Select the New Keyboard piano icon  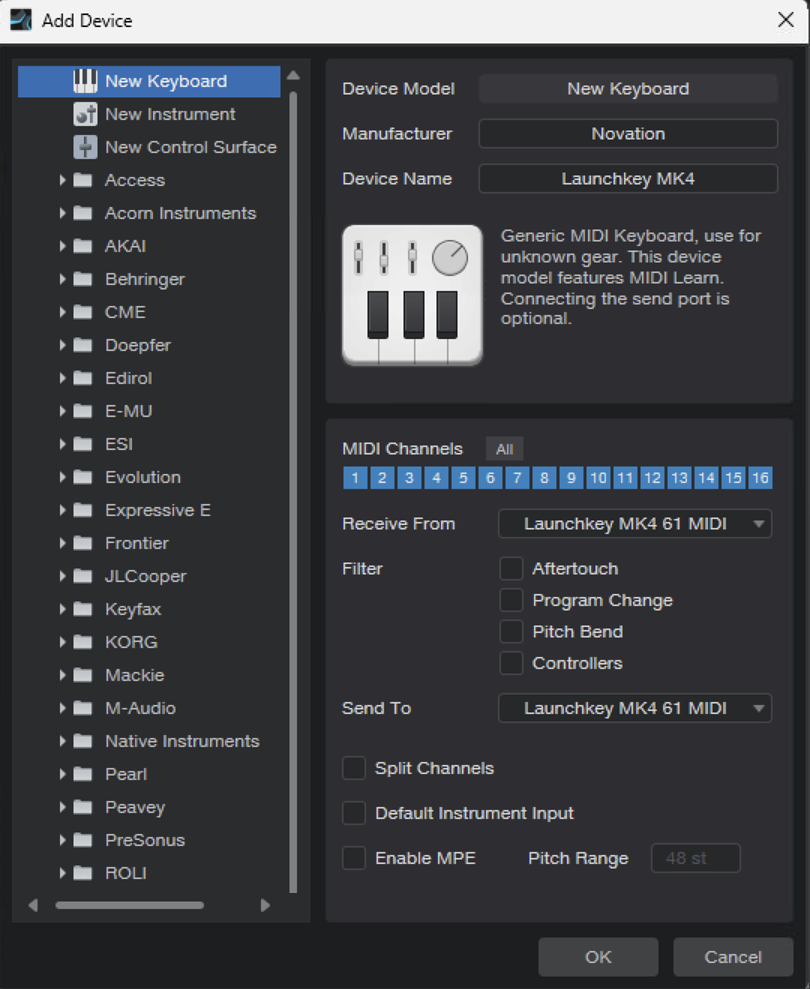(x=85, y=81)
